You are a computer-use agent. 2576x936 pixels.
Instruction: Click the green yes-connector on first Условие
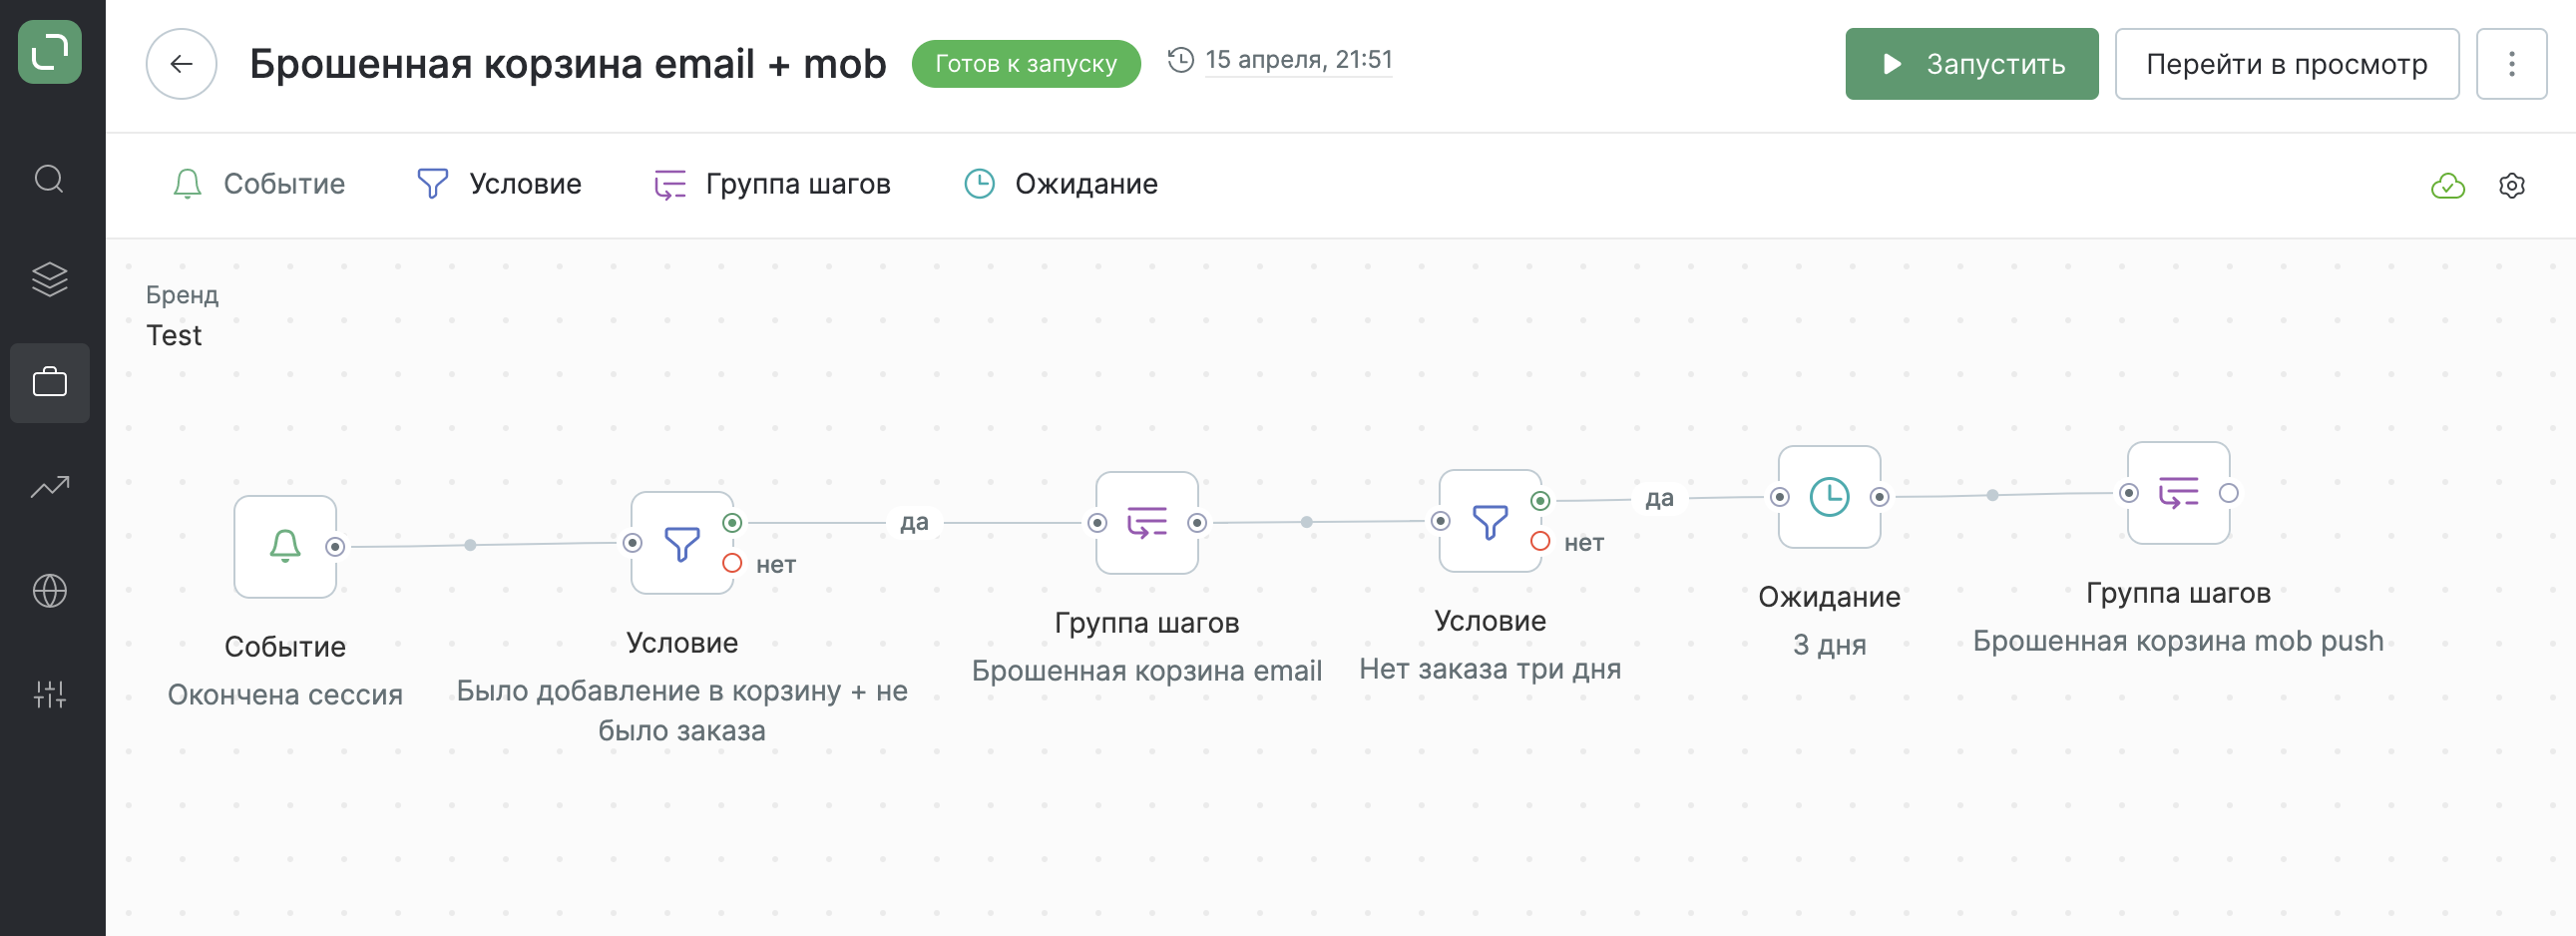coord(732,522)
